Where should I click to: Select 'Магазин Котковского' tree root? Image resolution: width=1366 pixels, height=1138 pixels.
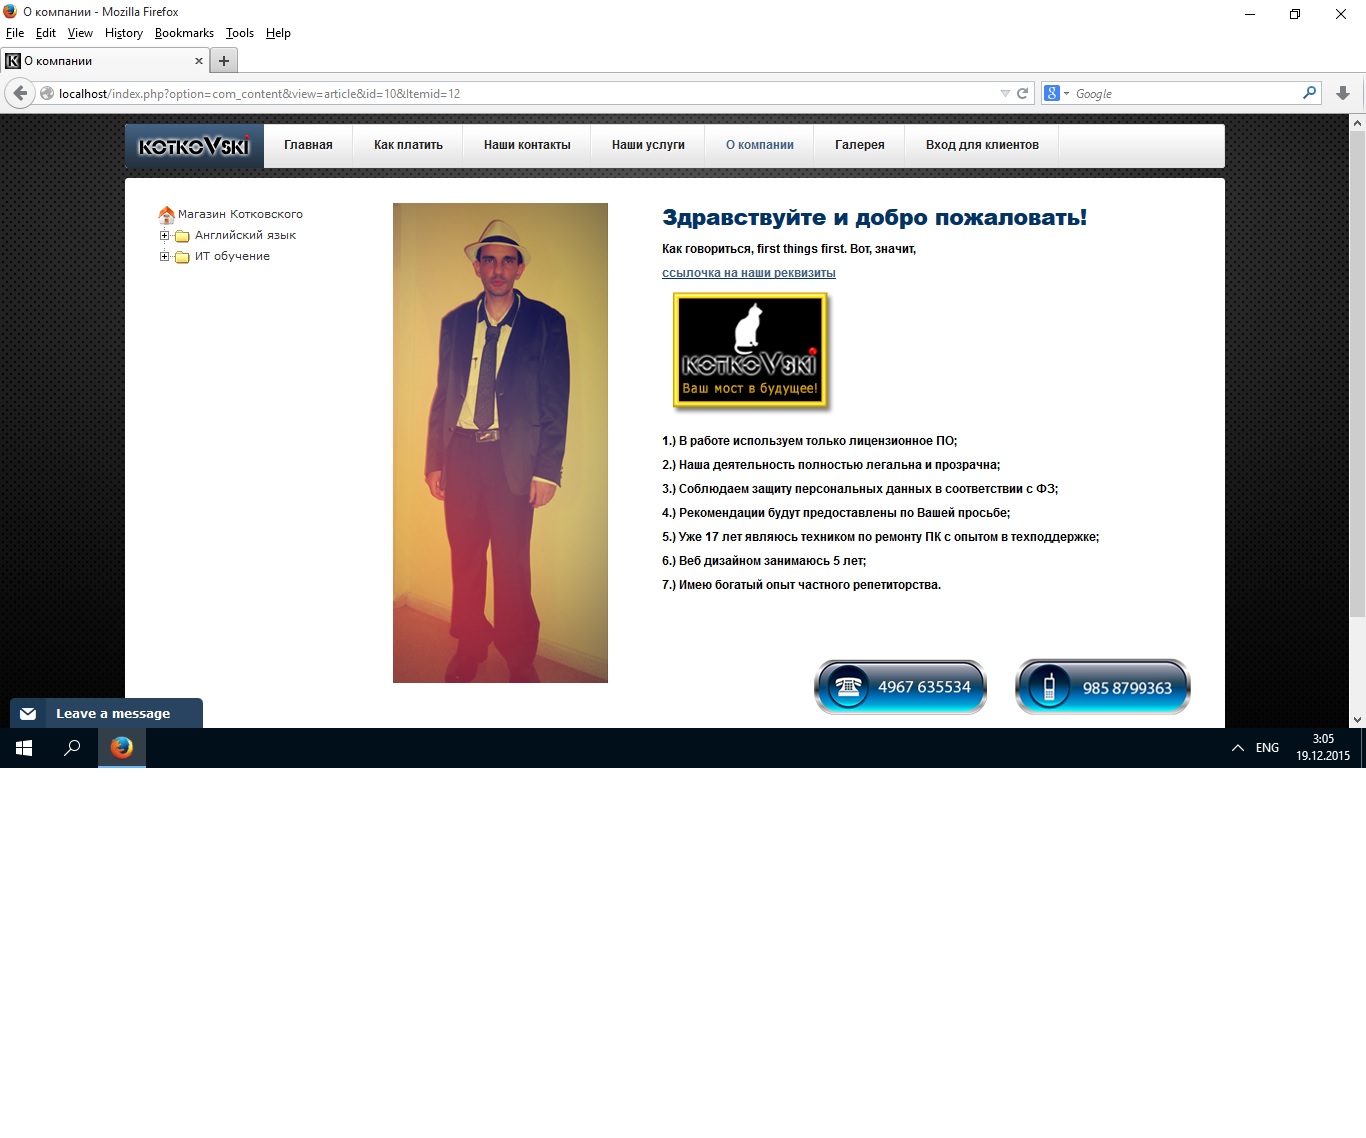(x=240, y=214)
